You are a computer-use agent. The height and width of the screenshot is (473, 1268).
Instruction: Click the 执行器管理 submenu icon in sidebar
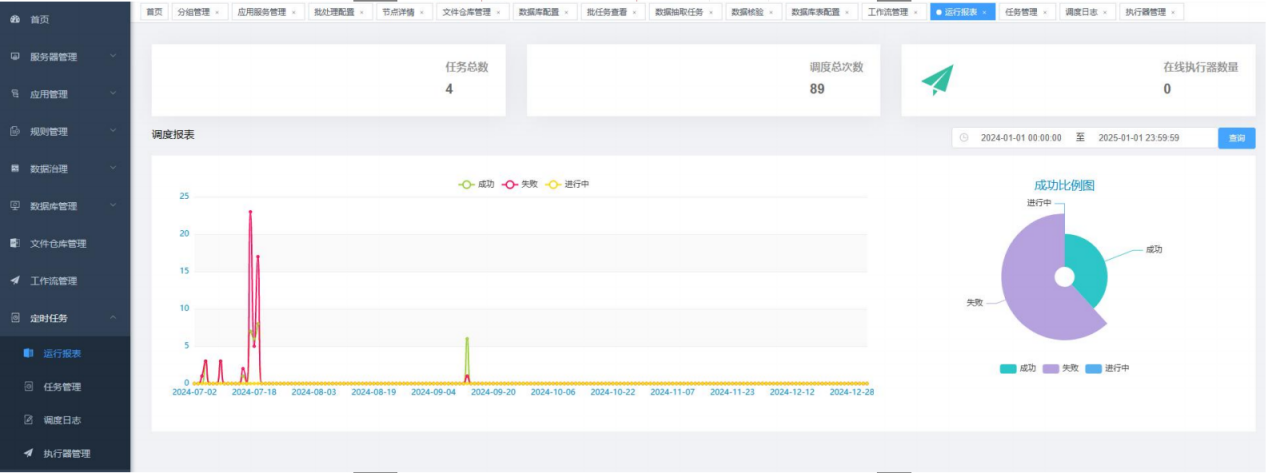point(28,453)
